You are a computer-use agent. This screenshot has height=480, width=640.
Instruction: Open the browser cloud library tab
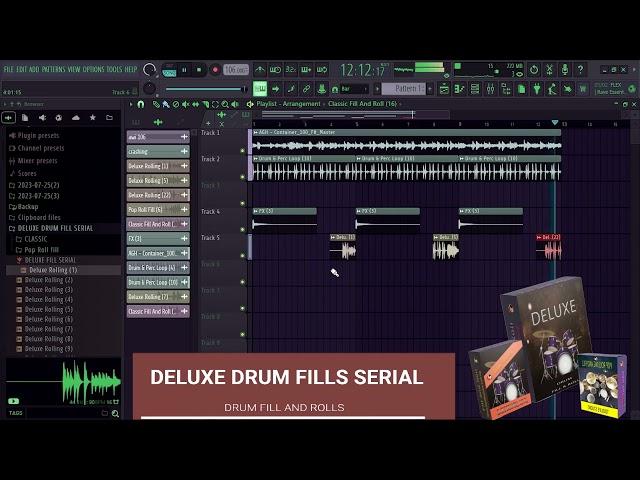point(76,118)
